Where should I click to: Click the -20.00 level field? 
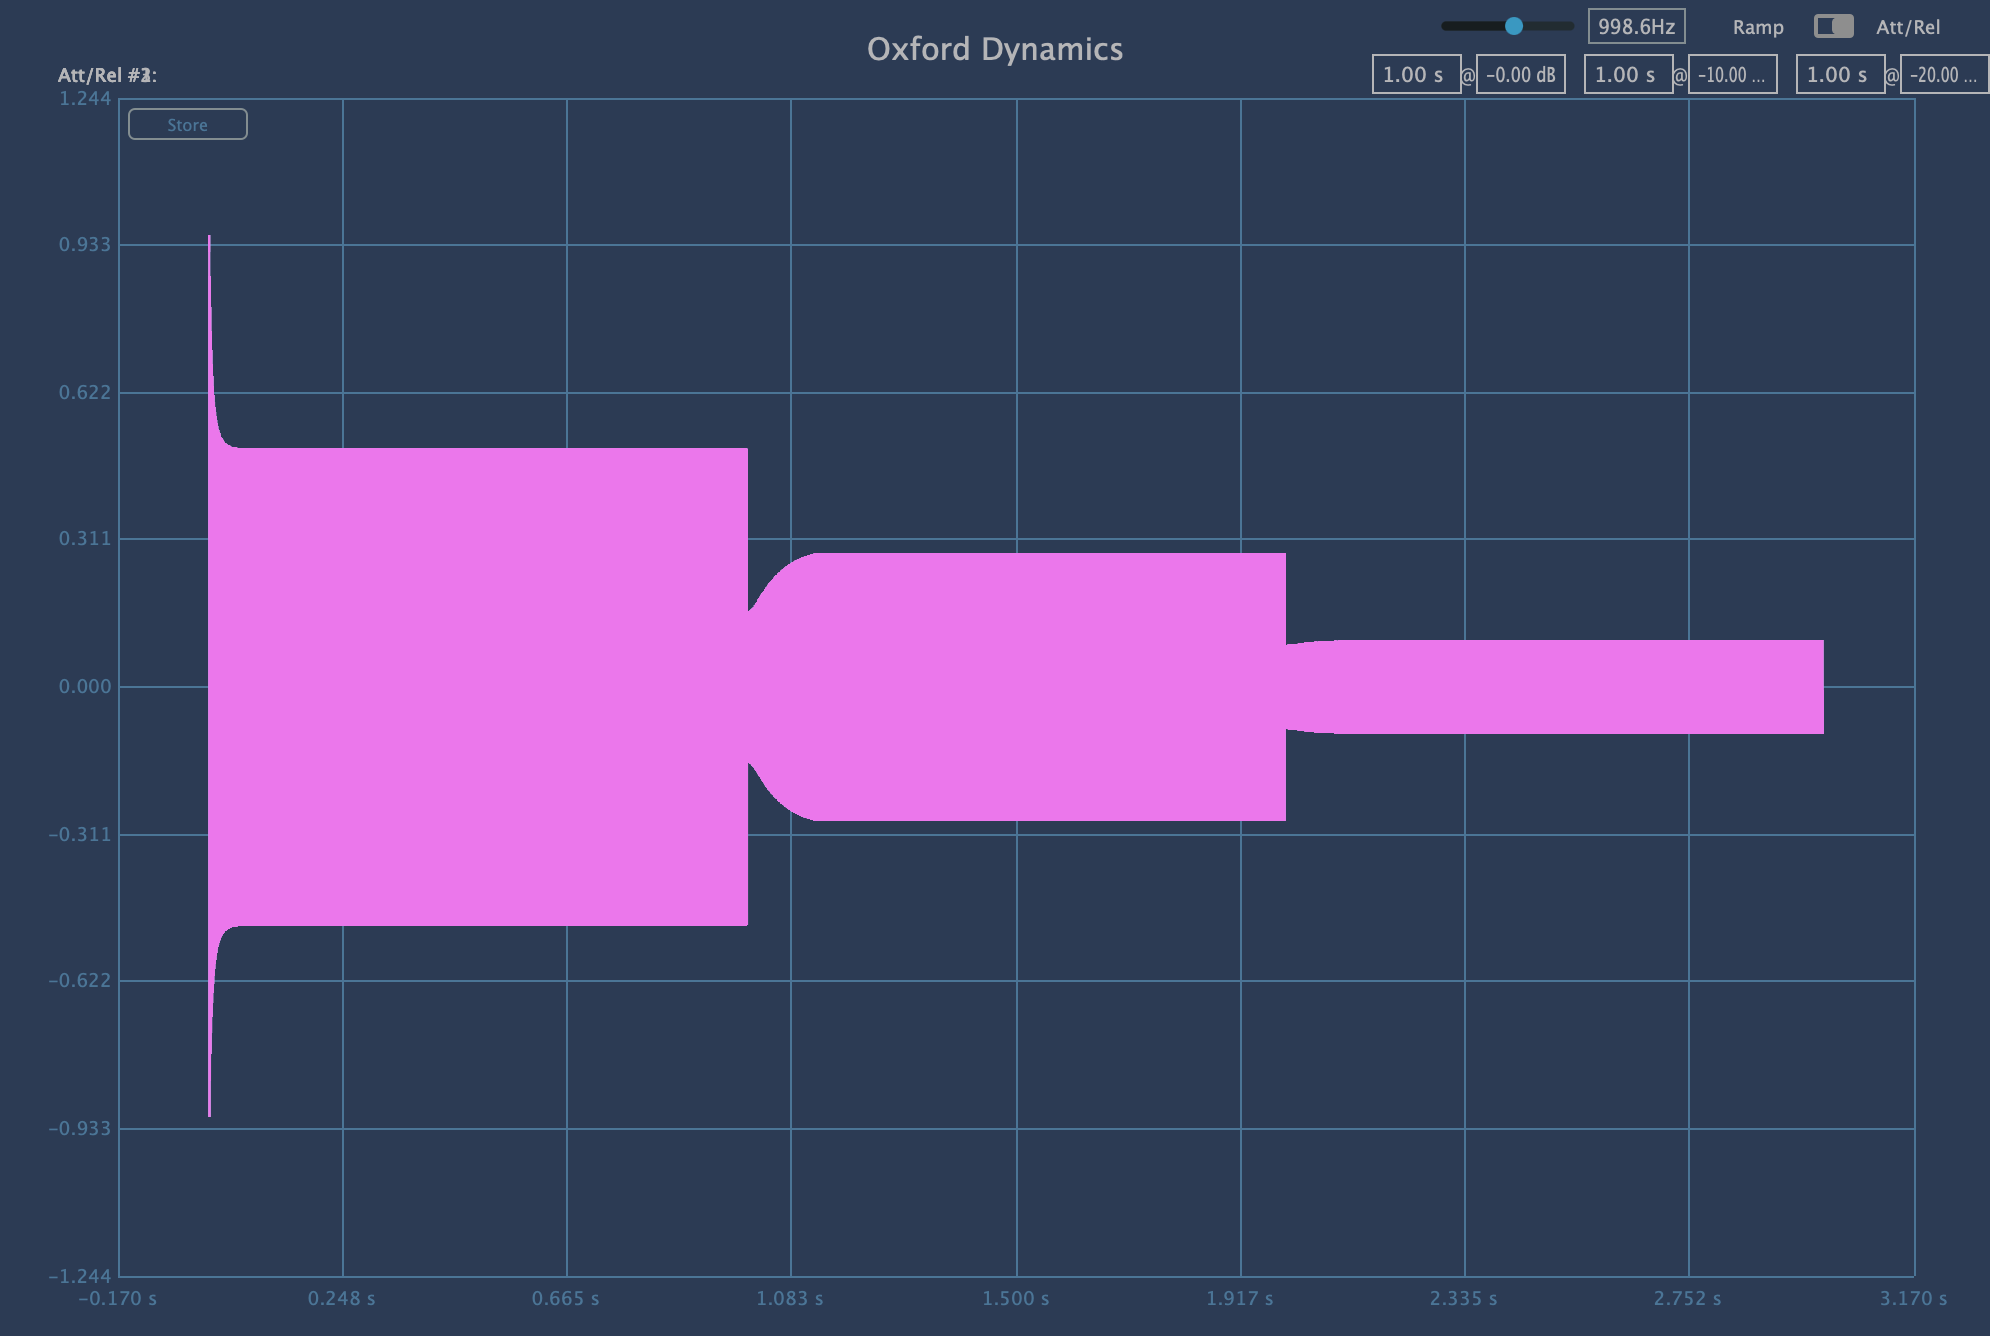coord(1943,75)
